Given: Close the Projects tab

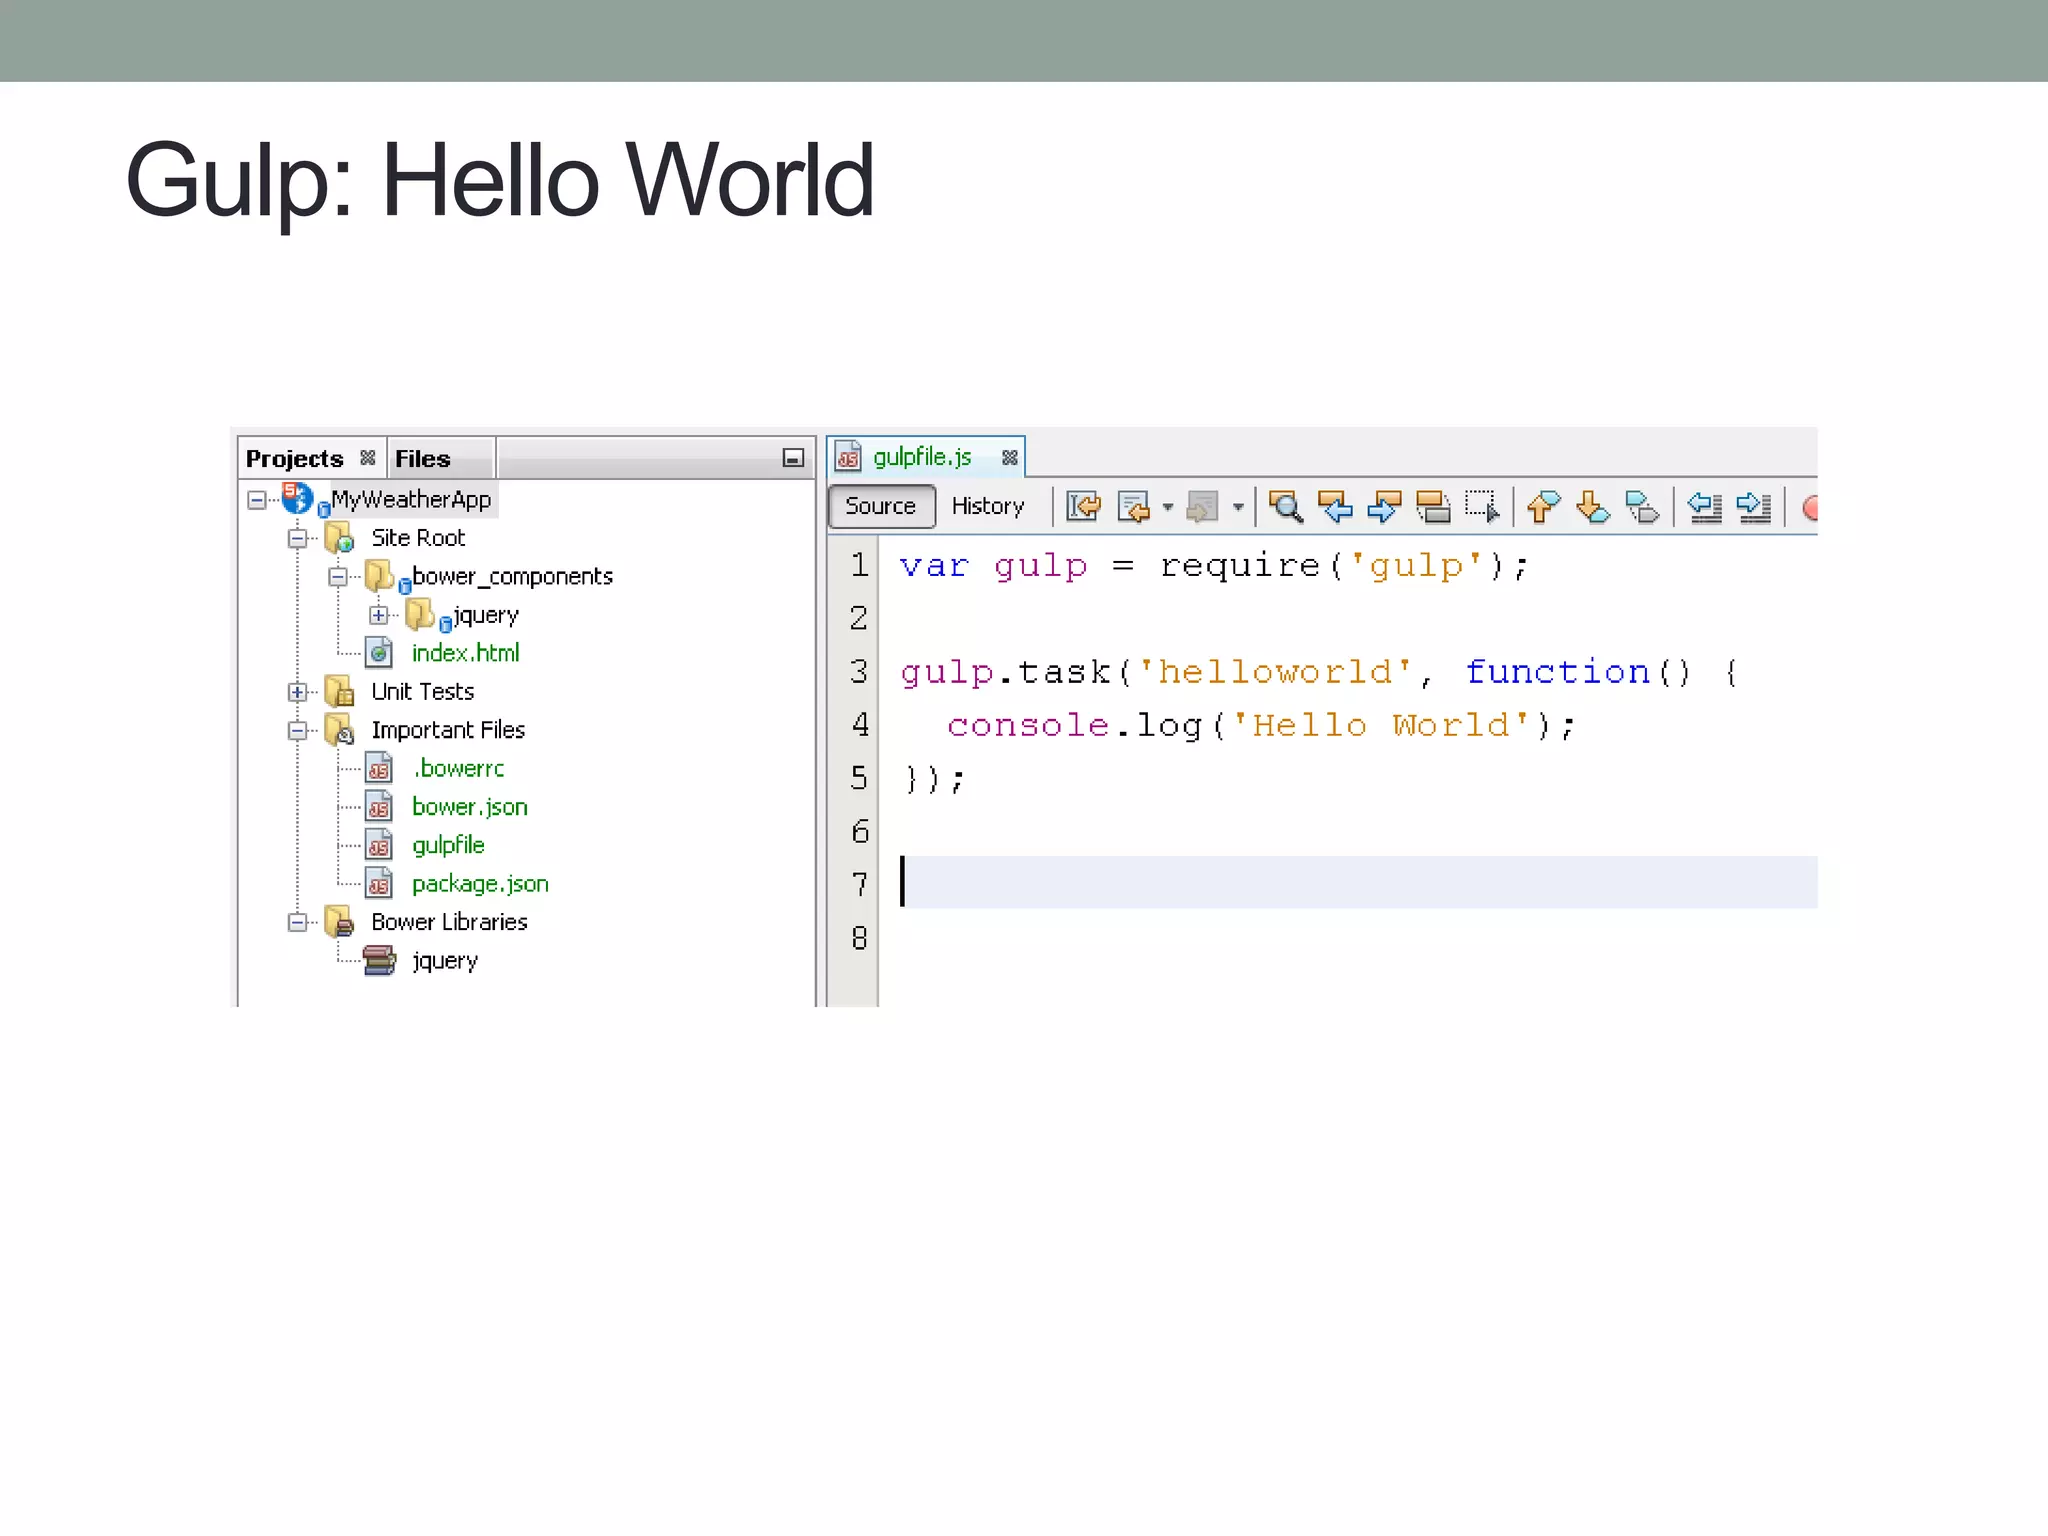Looking at the screenshot, I should (x=368, y=458).
